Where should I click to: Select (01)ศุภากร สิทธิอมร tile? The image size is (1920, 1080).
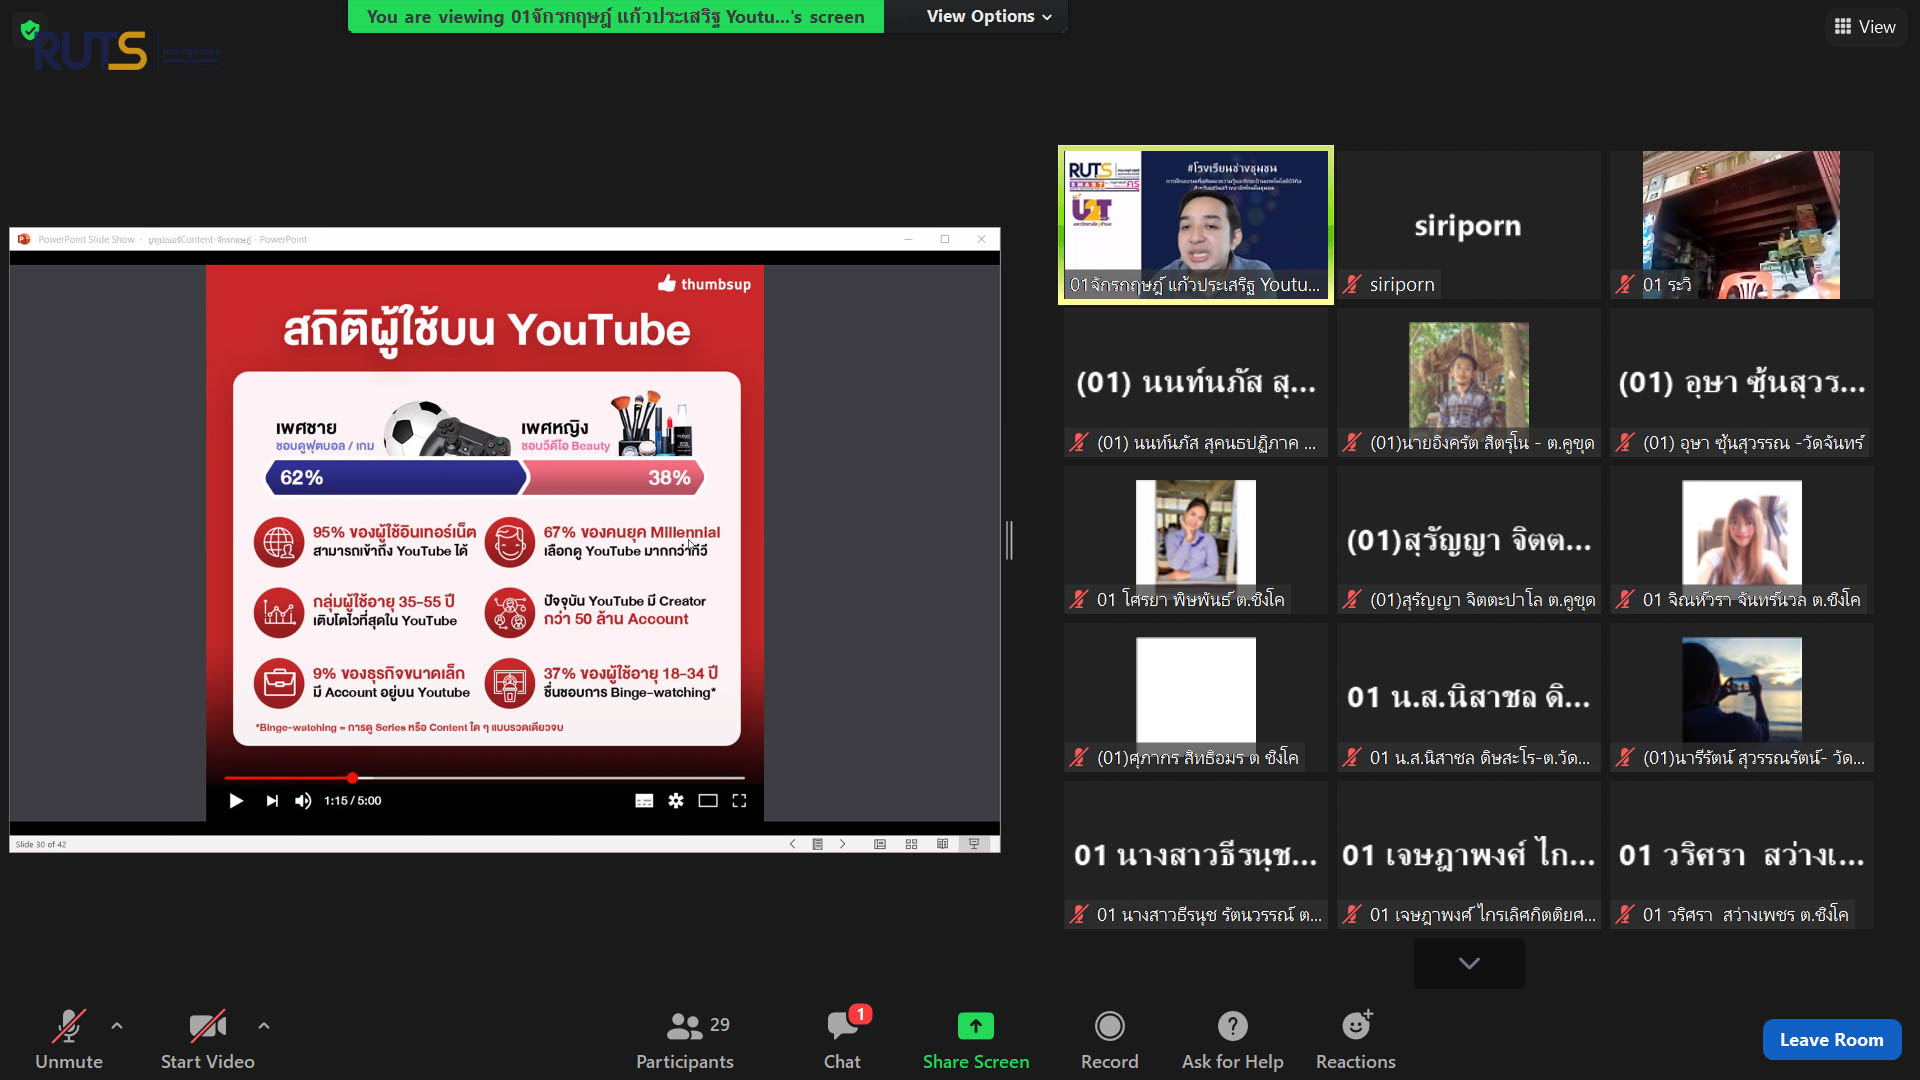click(1196, 698)
